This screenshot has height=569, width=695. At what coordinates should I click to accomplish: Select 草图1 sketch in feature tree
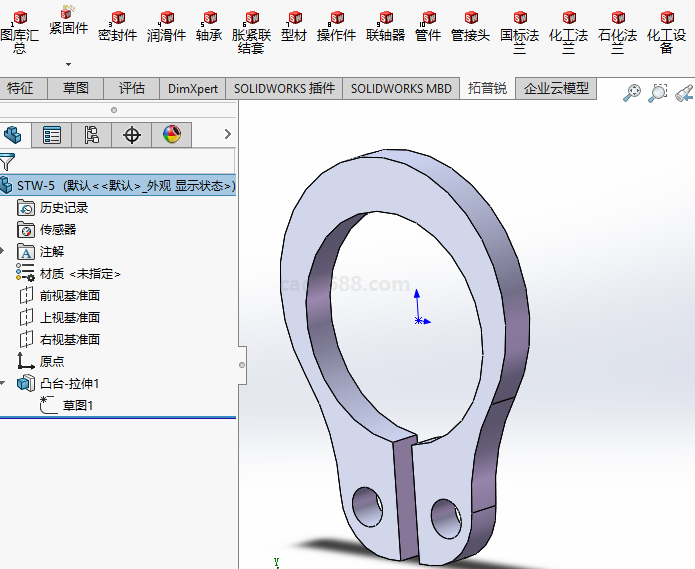pyautogui.click(x=76, y=406)
